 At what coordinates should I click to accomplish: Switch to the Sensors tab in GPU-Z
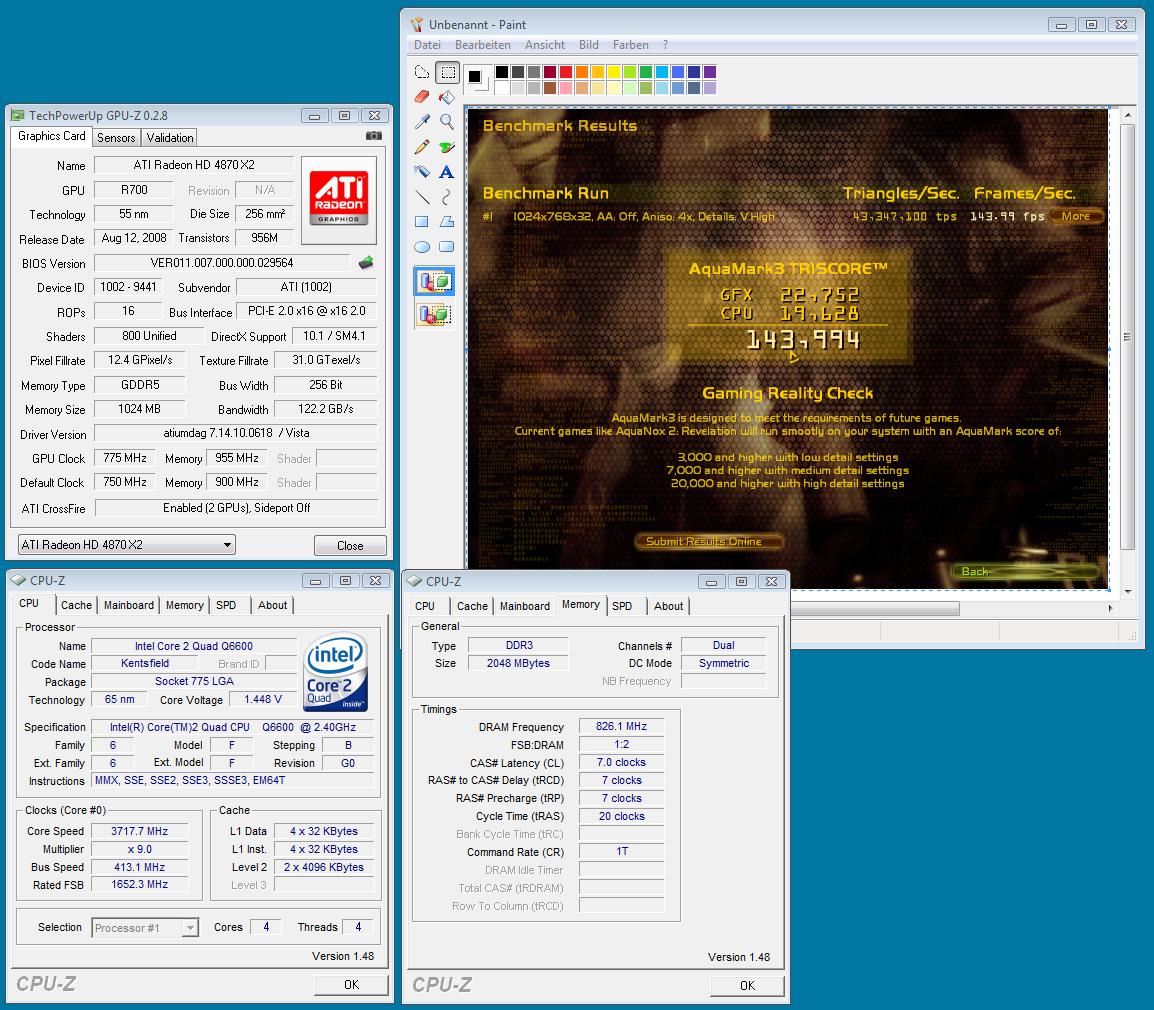[x=116, y=138]
